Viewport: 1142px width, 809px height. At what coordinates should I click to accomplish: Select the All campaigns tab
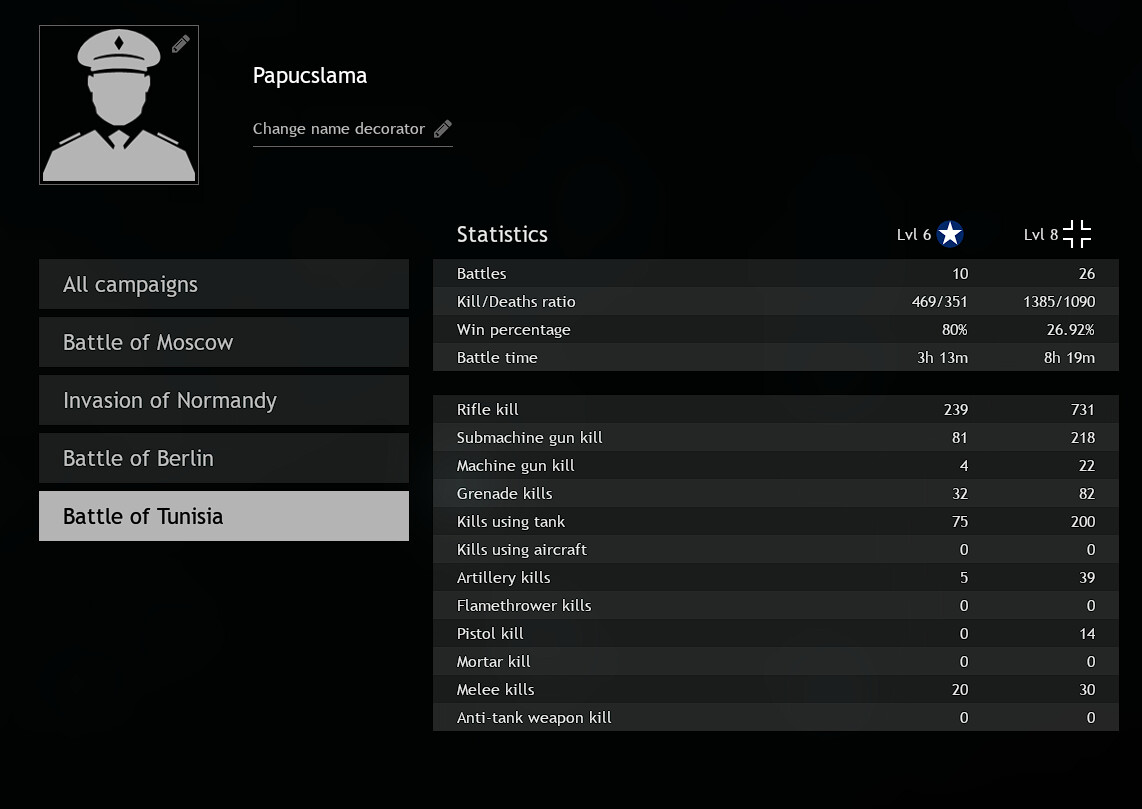[x=224, y=284]
